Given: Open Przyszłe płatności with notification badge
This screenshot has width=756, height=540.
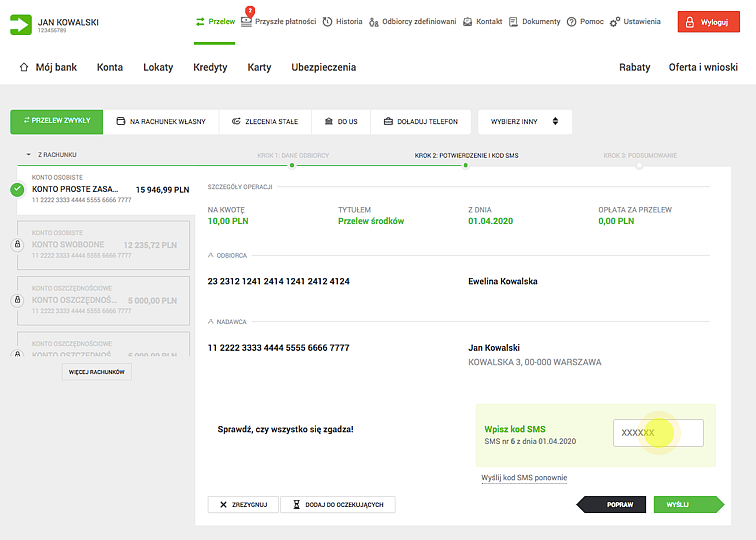Looking at the screenshot, I should tap(278, 21).
